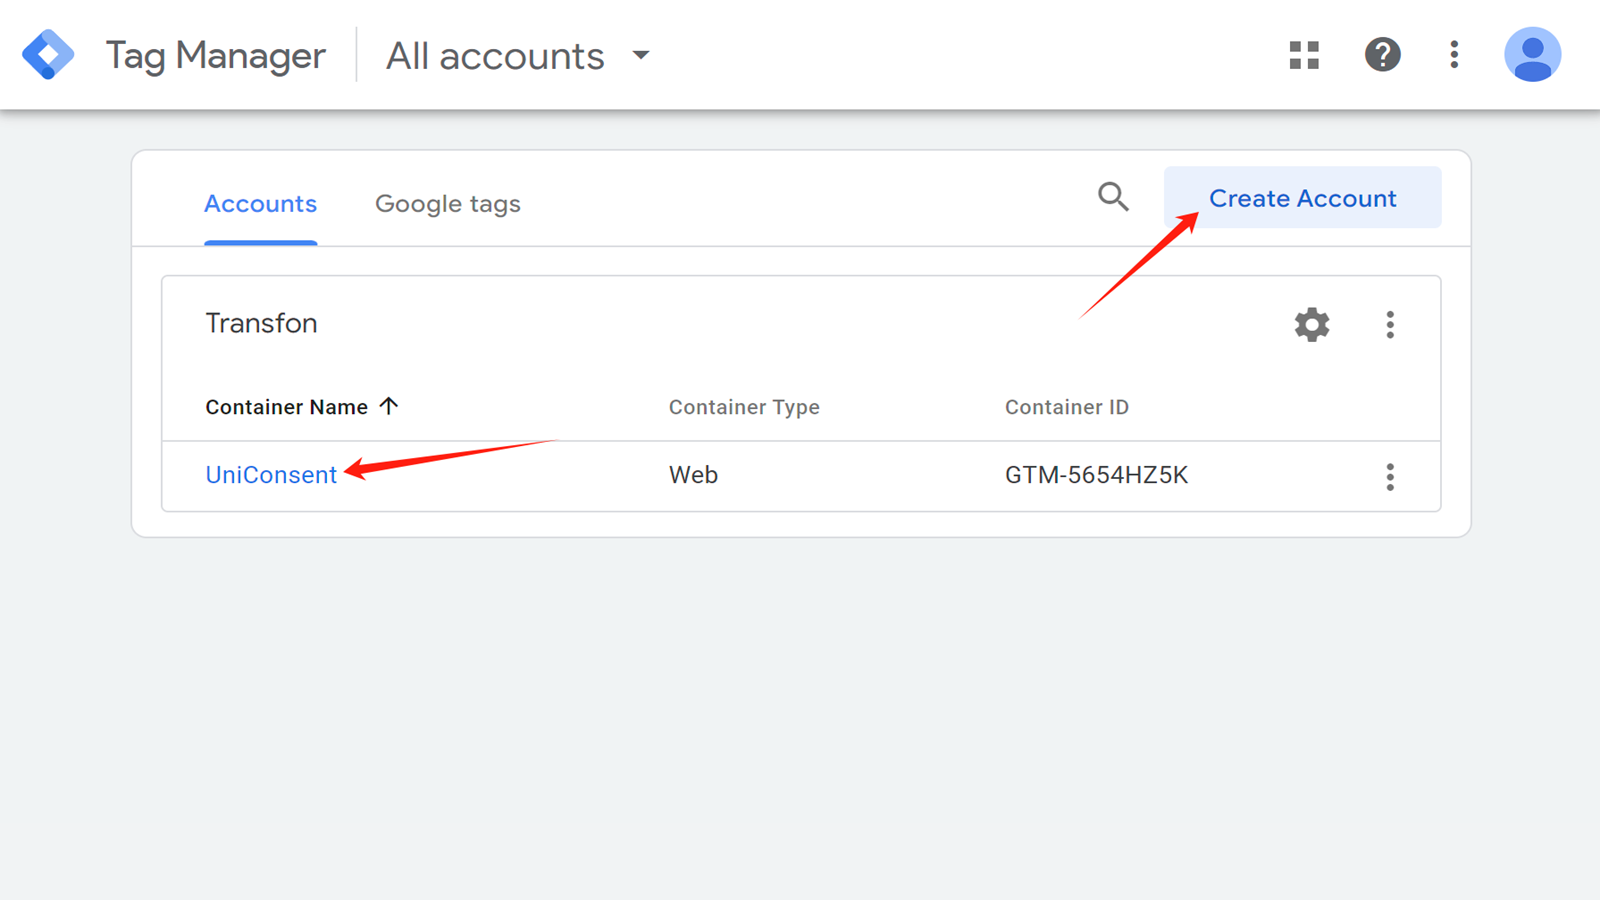Viewport: 1600px width, 900px height.
Task: Open Transfon account three-dot menu
Action: coord(1390,325)
